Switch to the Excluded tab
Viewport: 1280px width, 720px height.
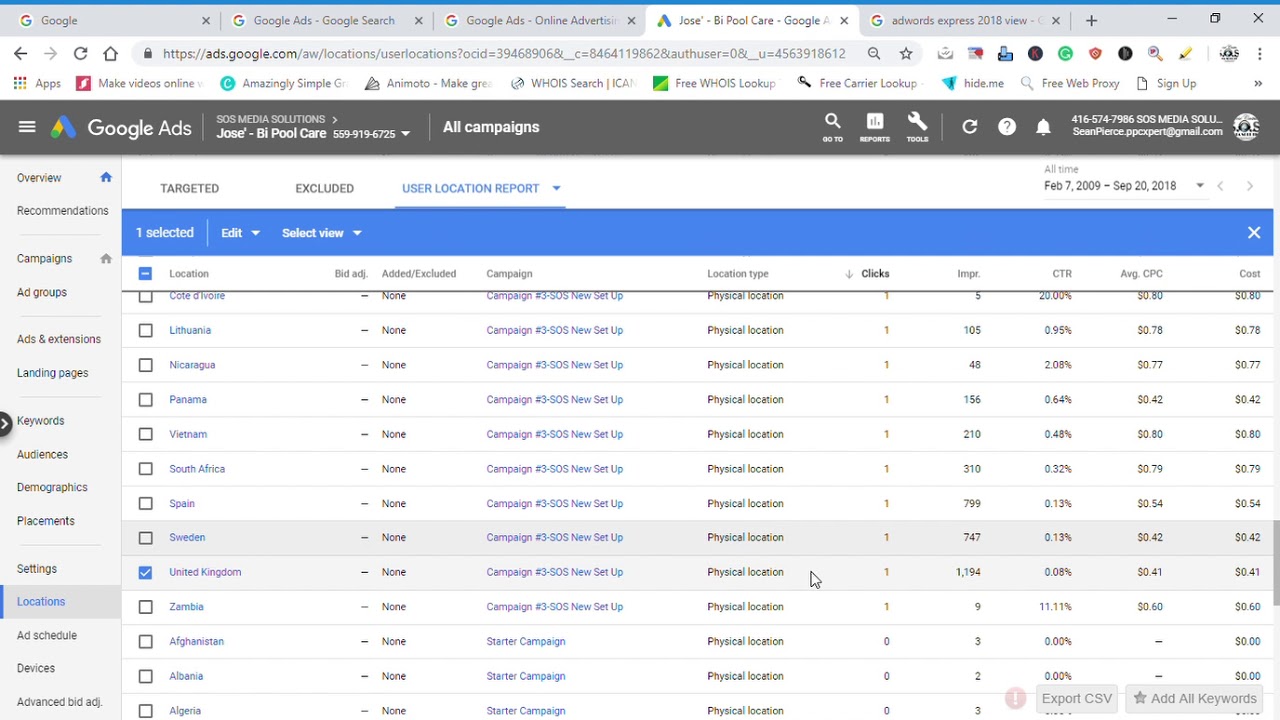point(324,188)
